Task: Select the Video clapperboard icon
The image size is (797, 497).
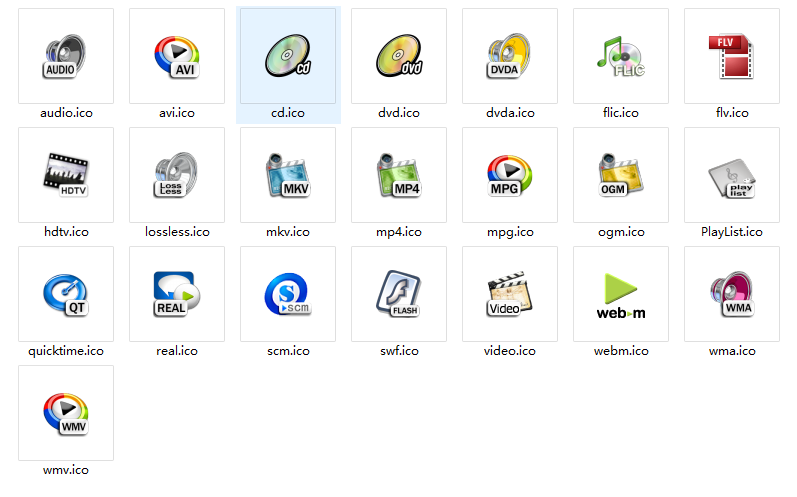Action: point(509,294)
